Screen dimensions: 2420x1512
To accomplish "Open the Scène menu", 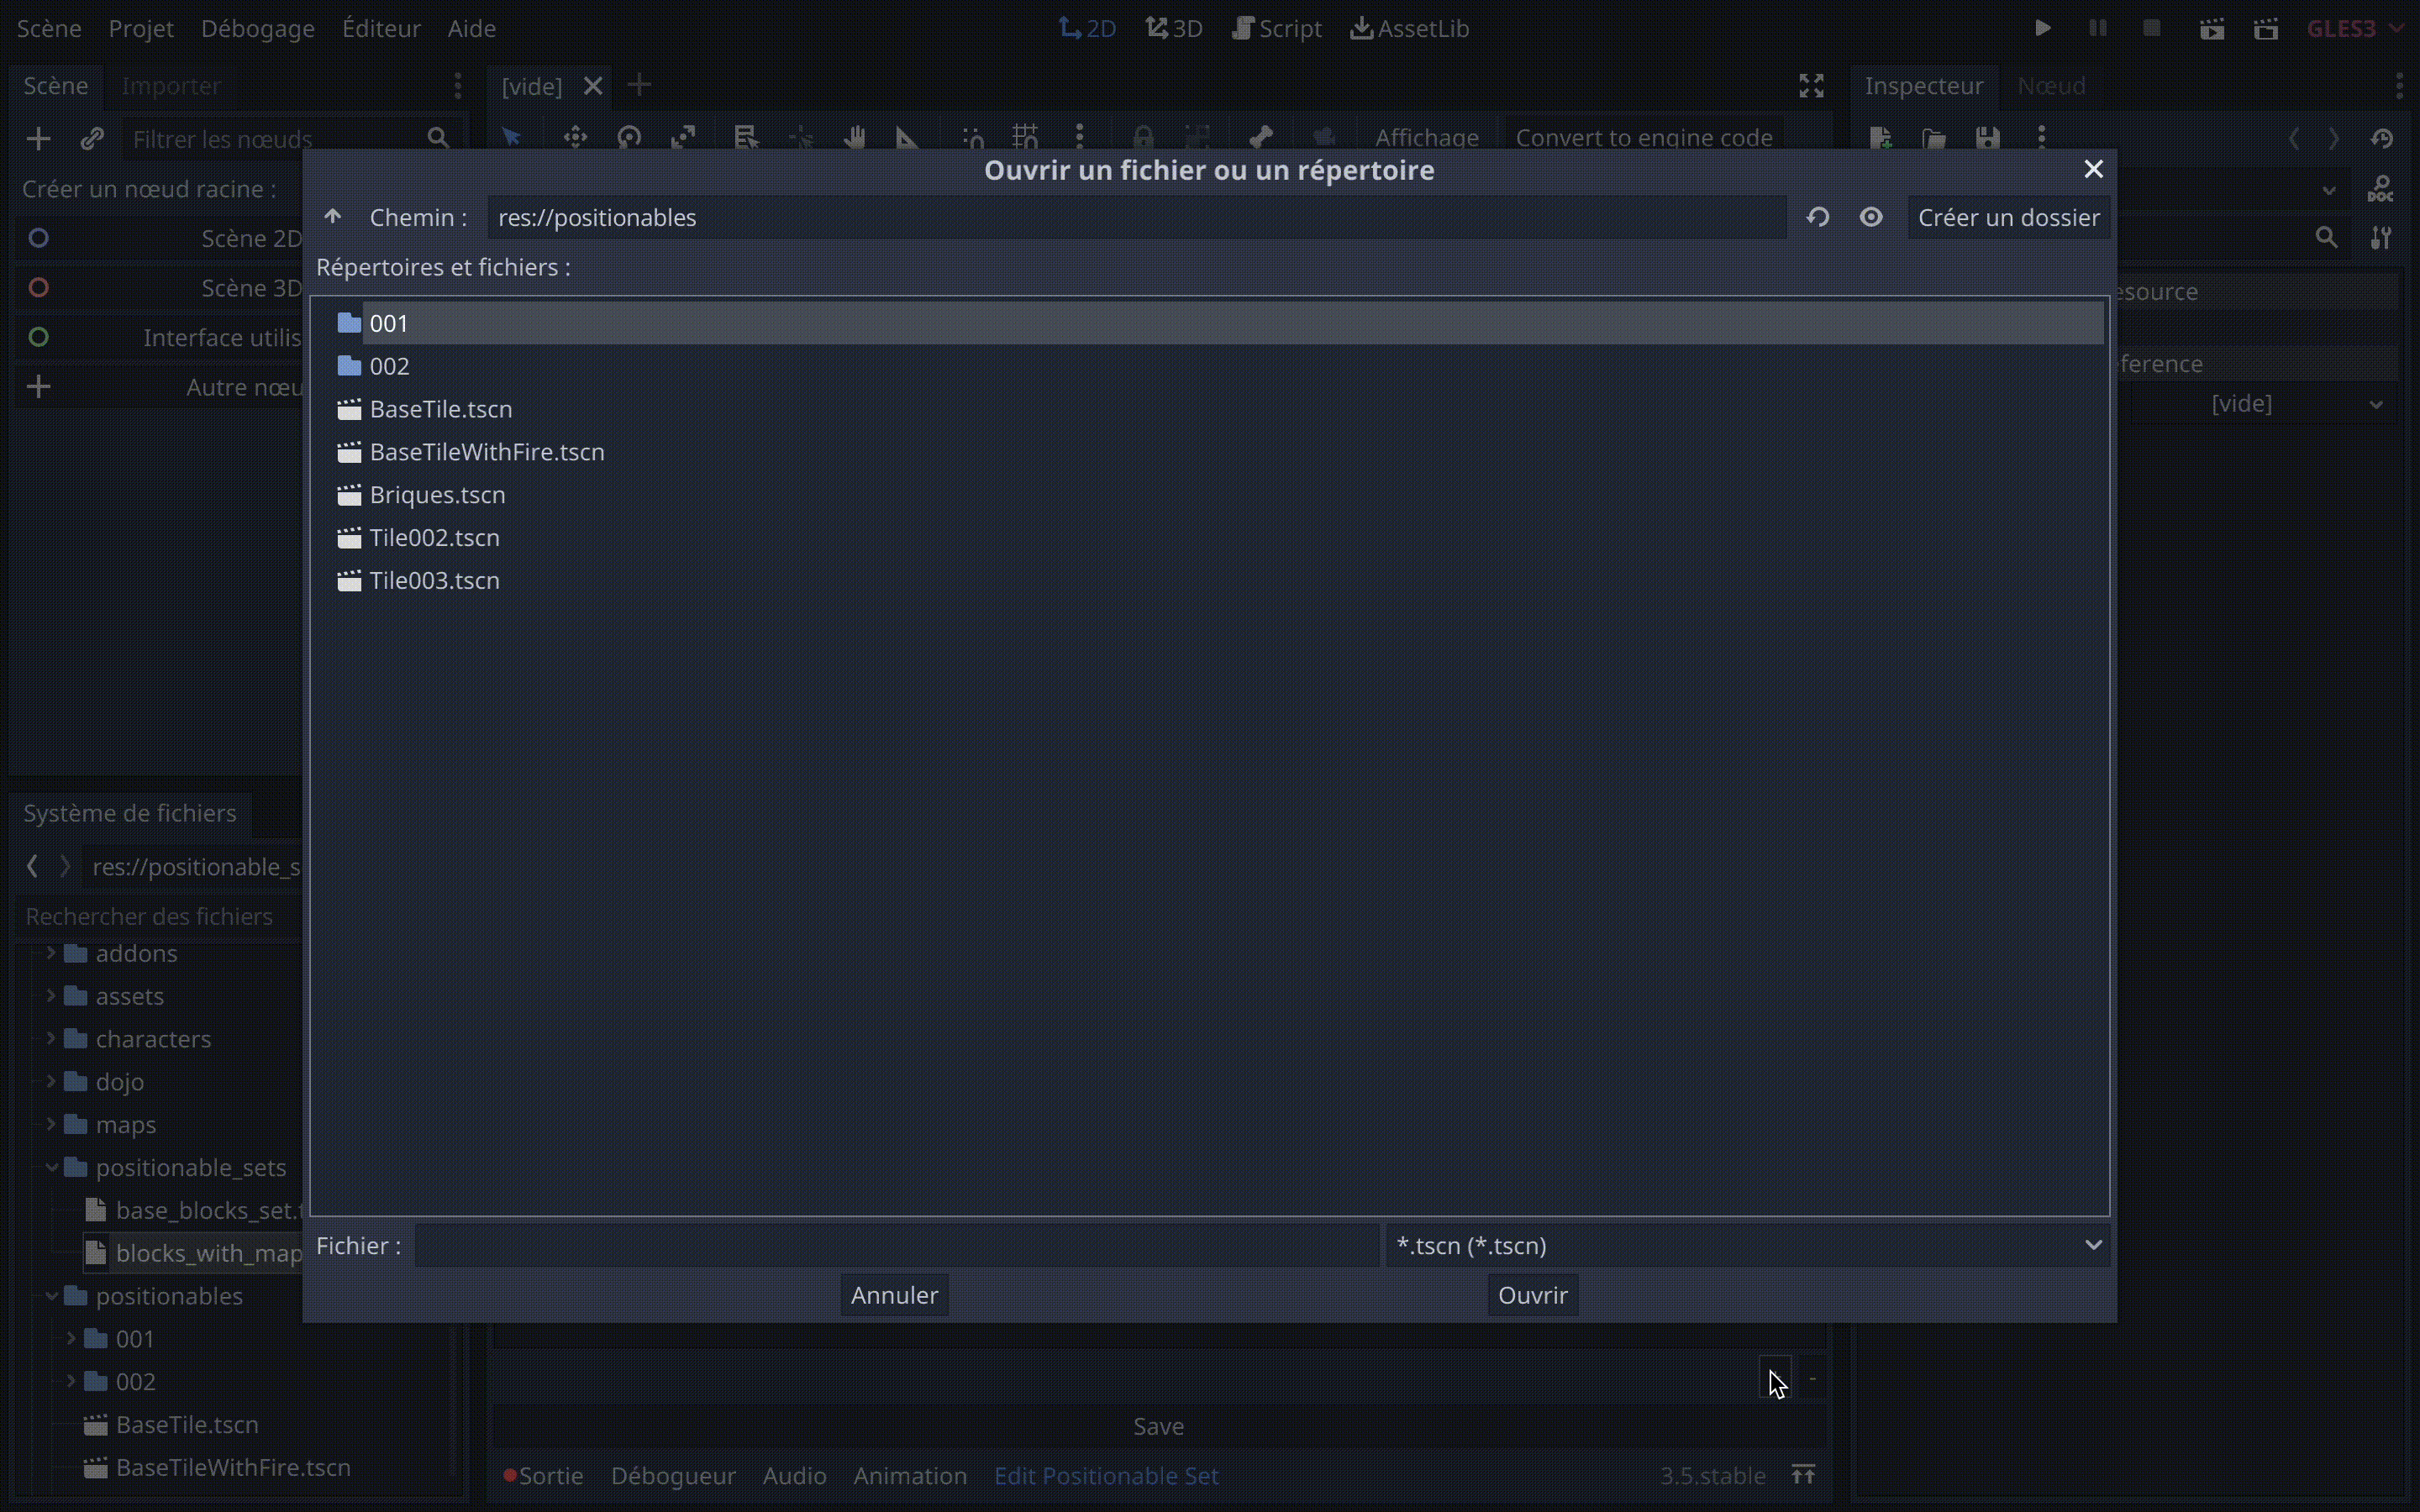I will click(x=49, y=28).
